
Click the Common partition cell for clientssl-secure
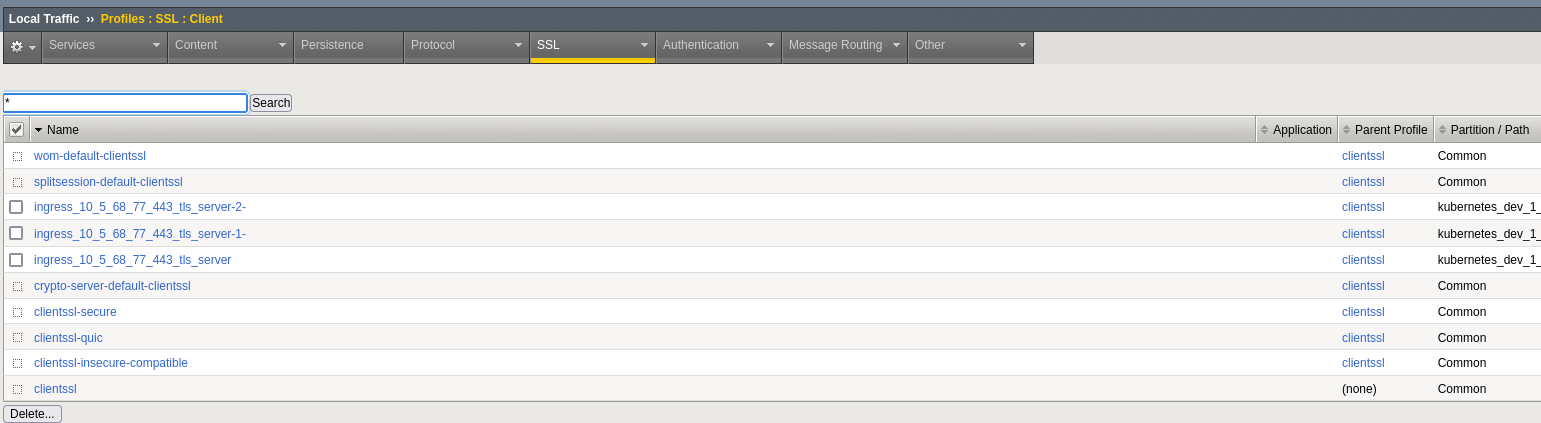pyautogui.click(x=1462, y=312)
